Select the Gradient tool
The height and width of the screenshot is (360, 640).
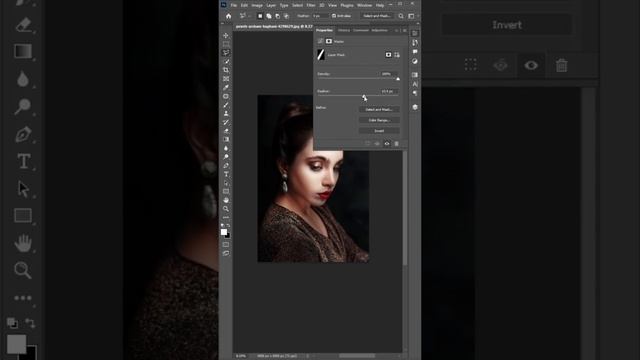(226, 139)
